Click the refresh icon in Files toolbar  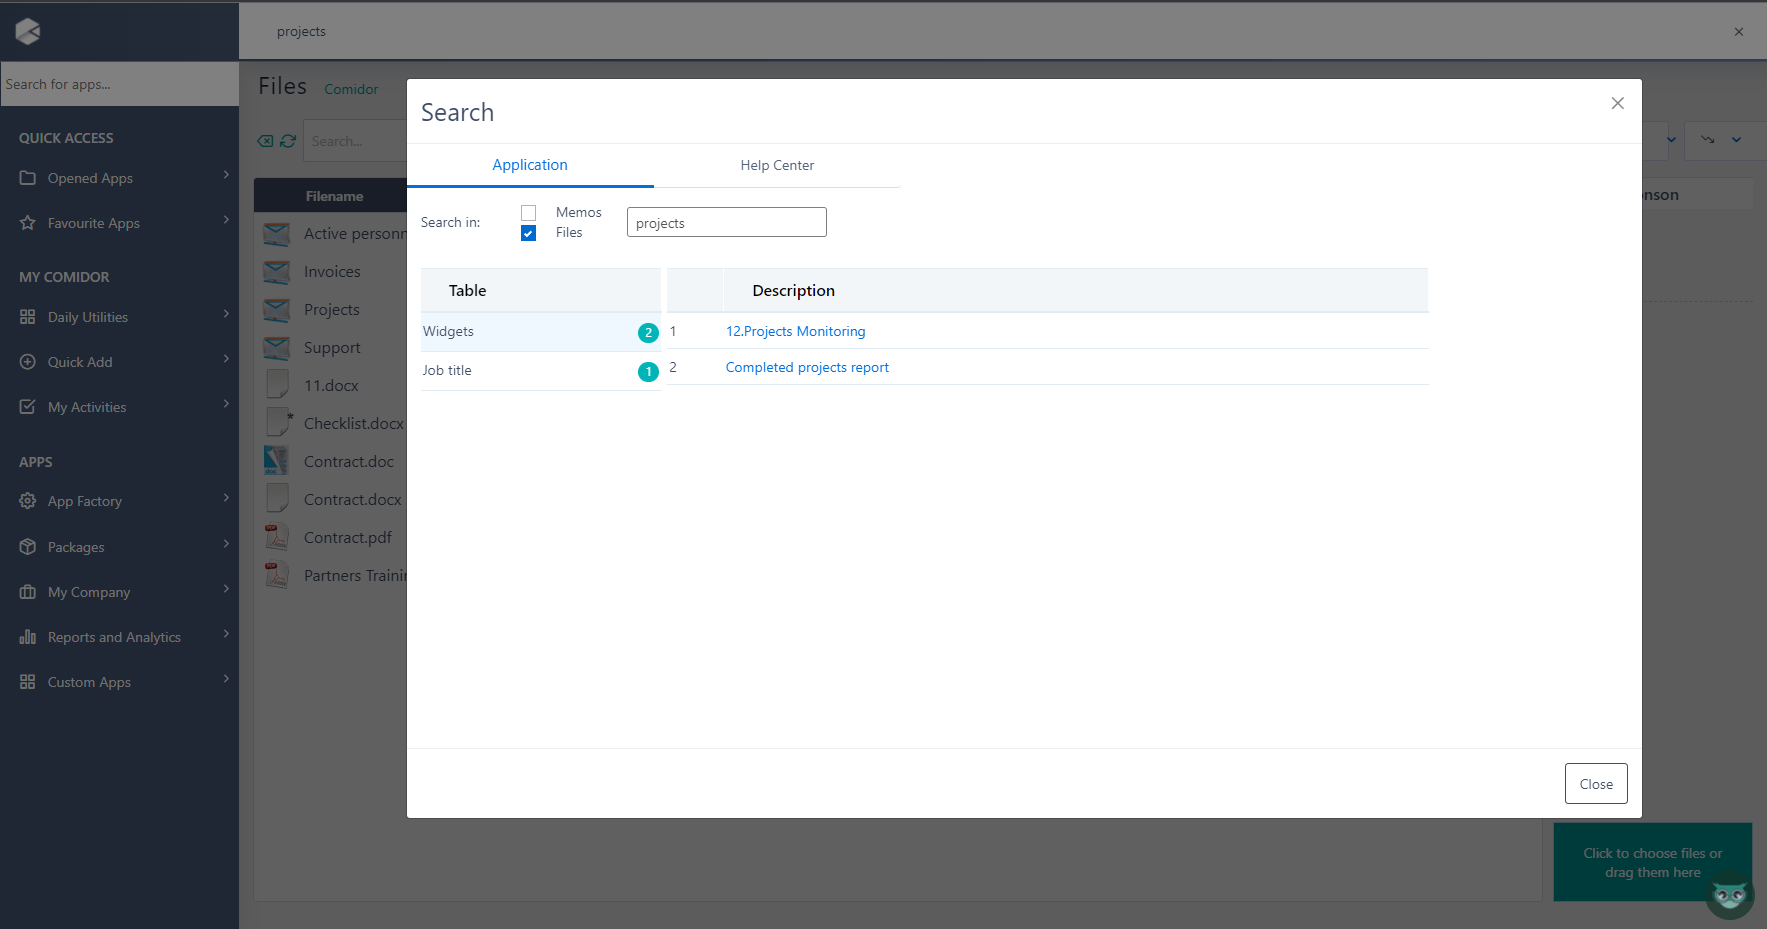288,141
